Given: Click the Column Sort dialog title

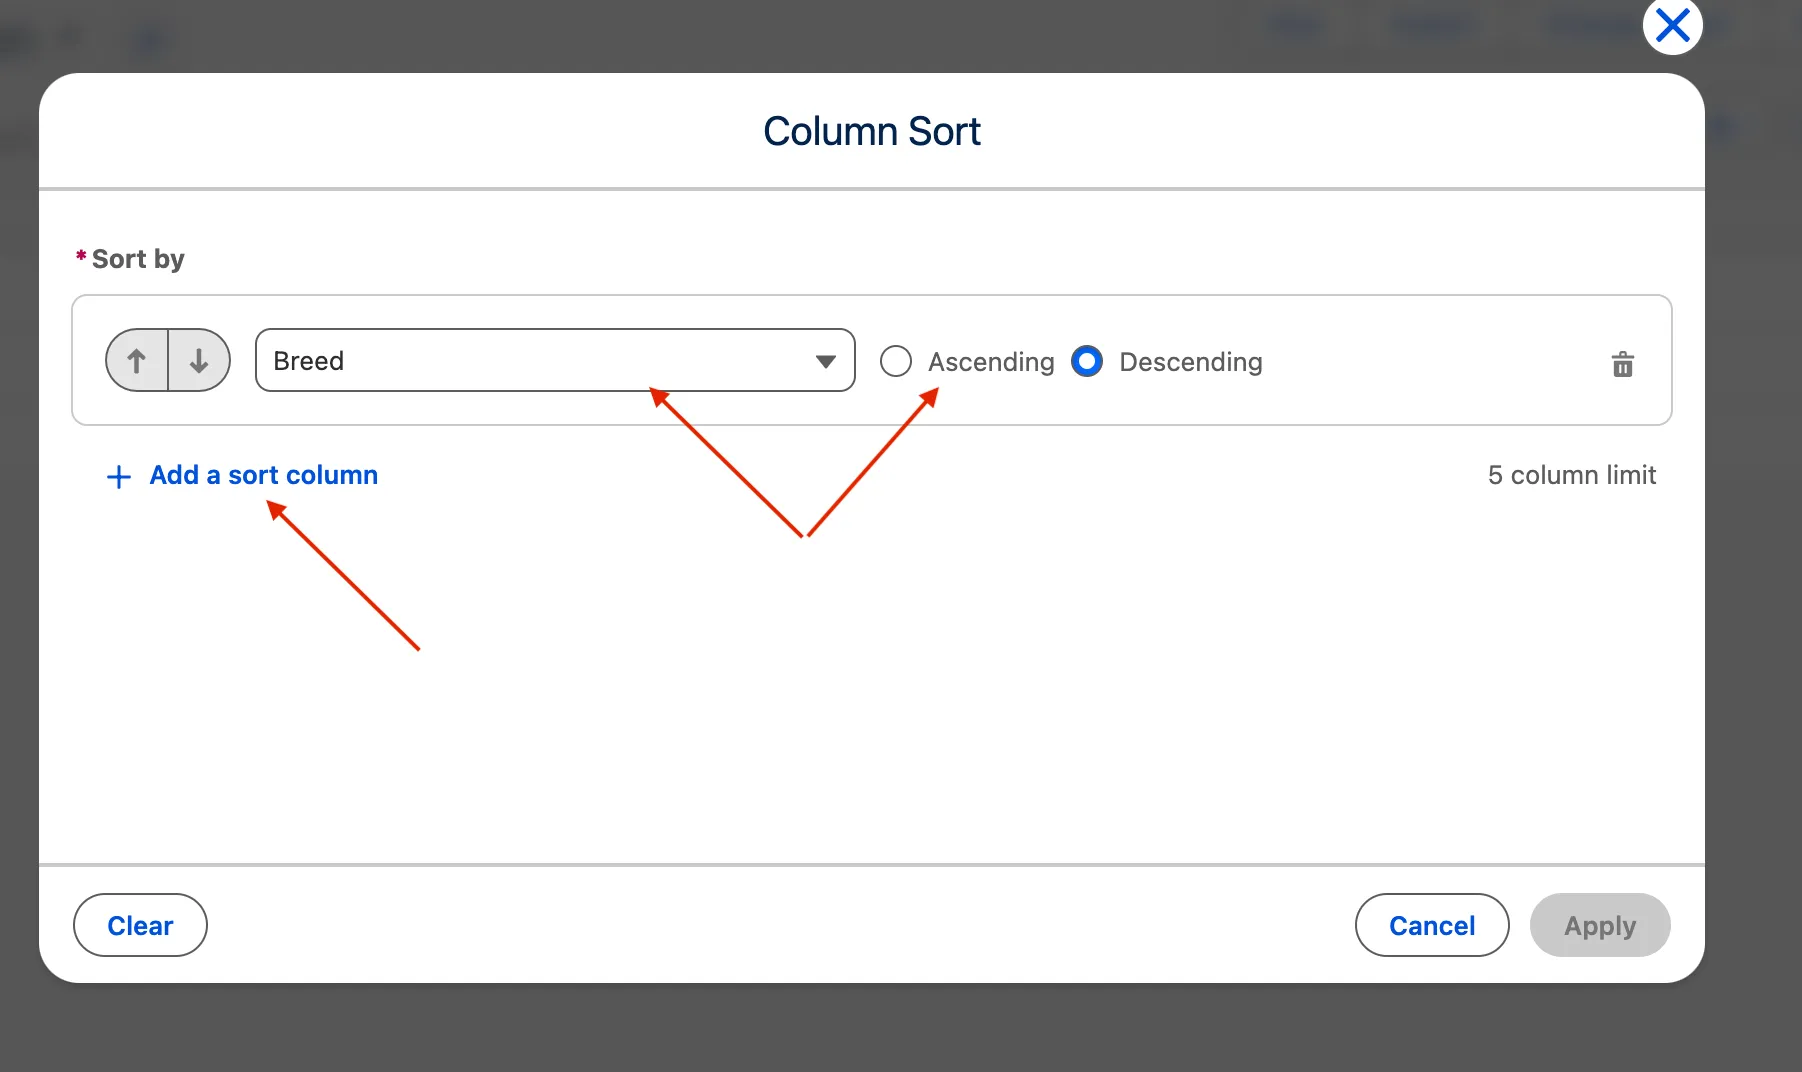Looking at the screenshot, I should pyautogui.click(x=871, y=131).
